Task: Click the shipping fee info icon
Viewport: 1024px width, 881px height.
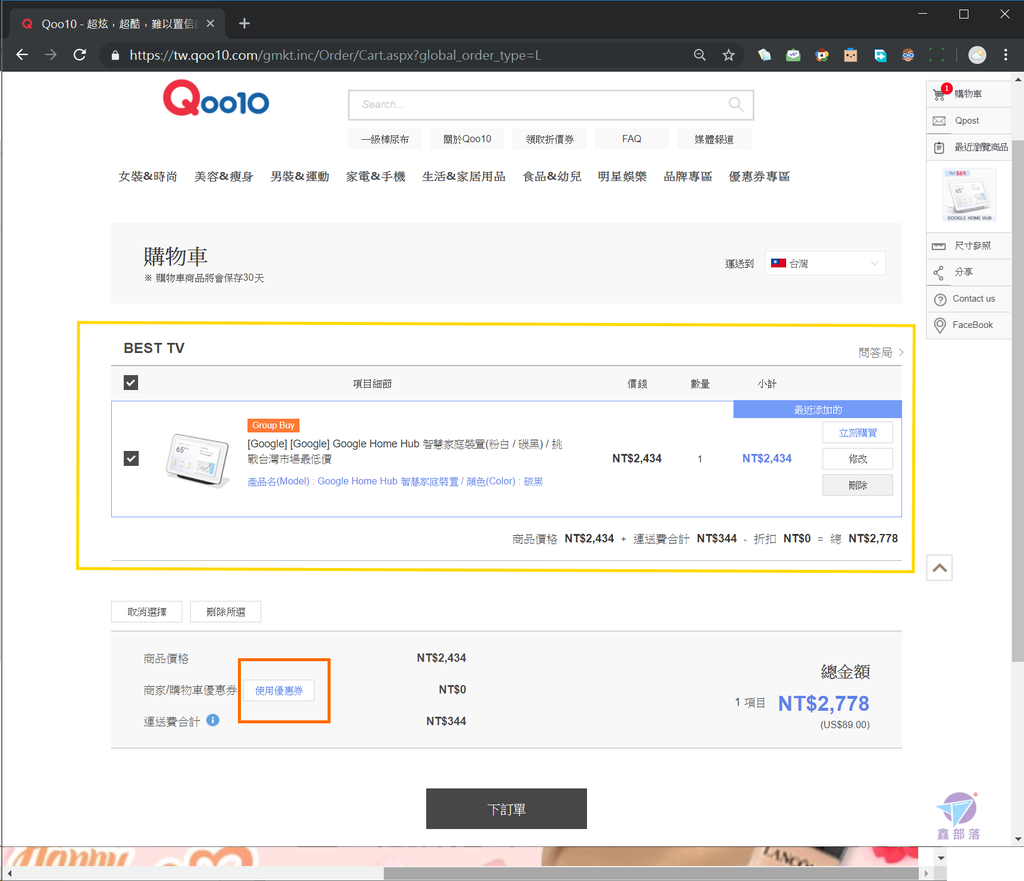Action: click(213, 720)
